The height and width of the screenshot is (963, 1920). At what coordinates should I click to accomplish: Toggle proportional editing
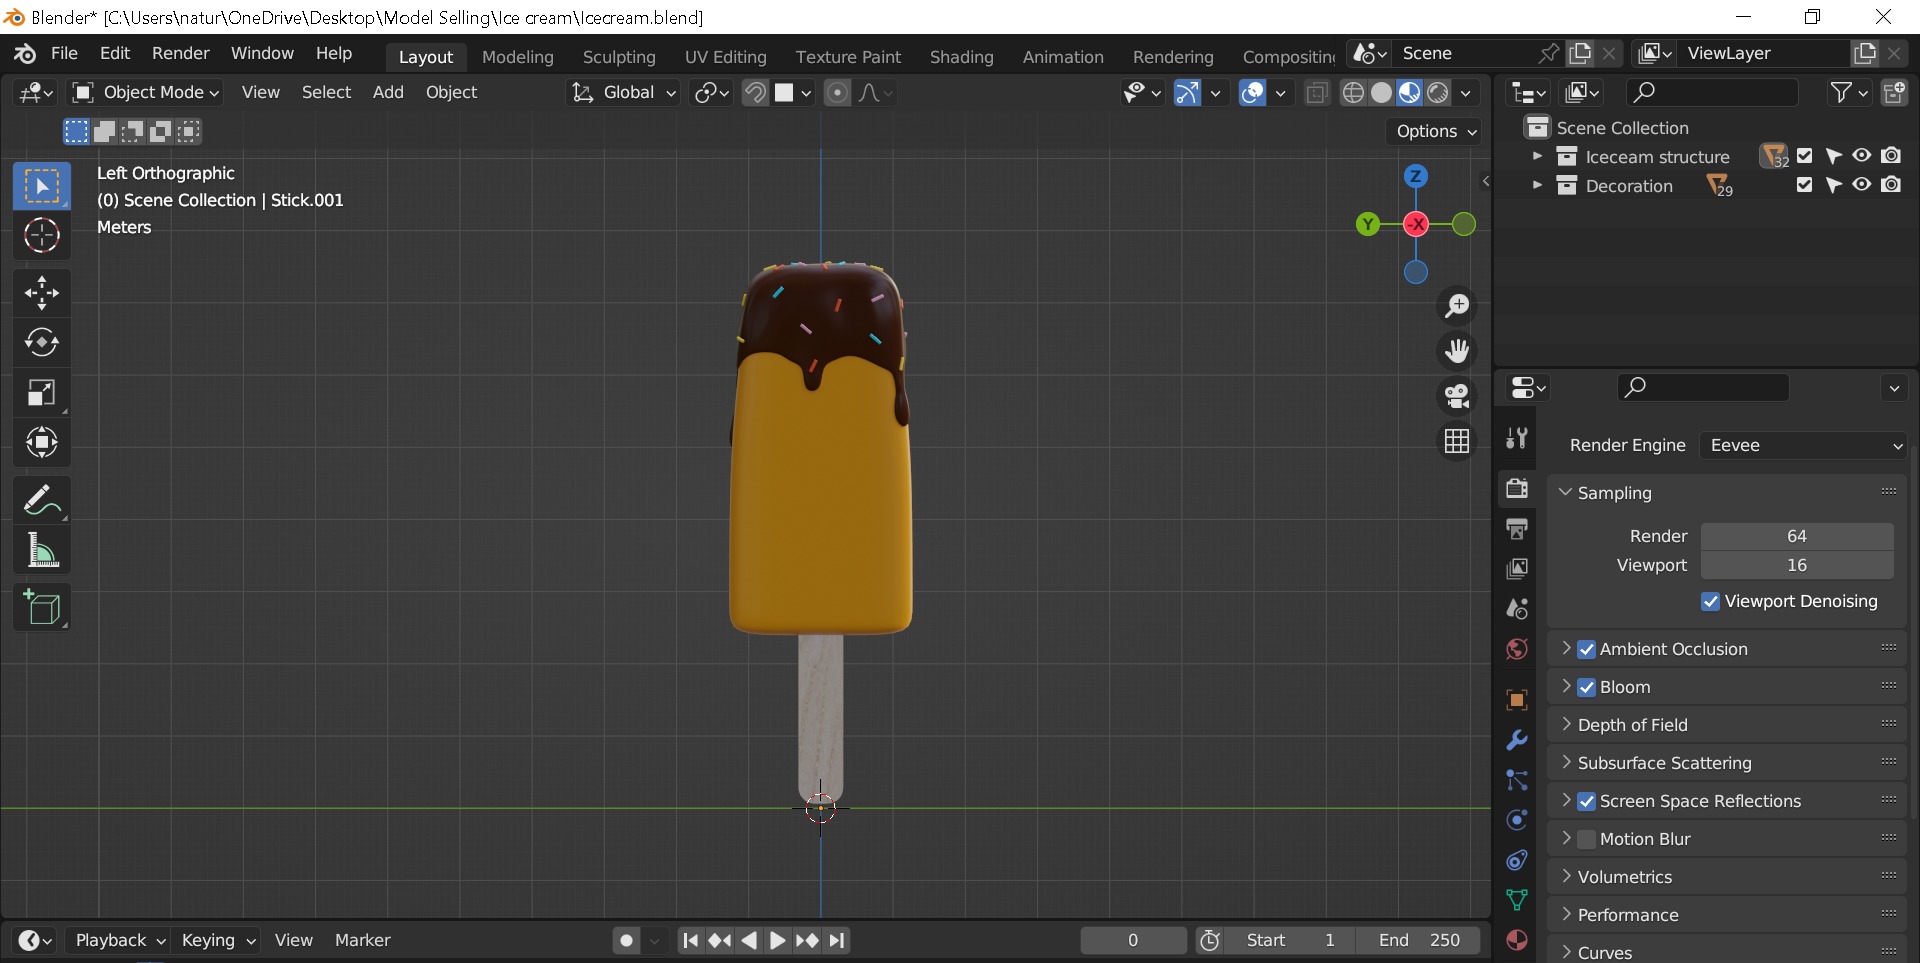click(x=838, y=93)
